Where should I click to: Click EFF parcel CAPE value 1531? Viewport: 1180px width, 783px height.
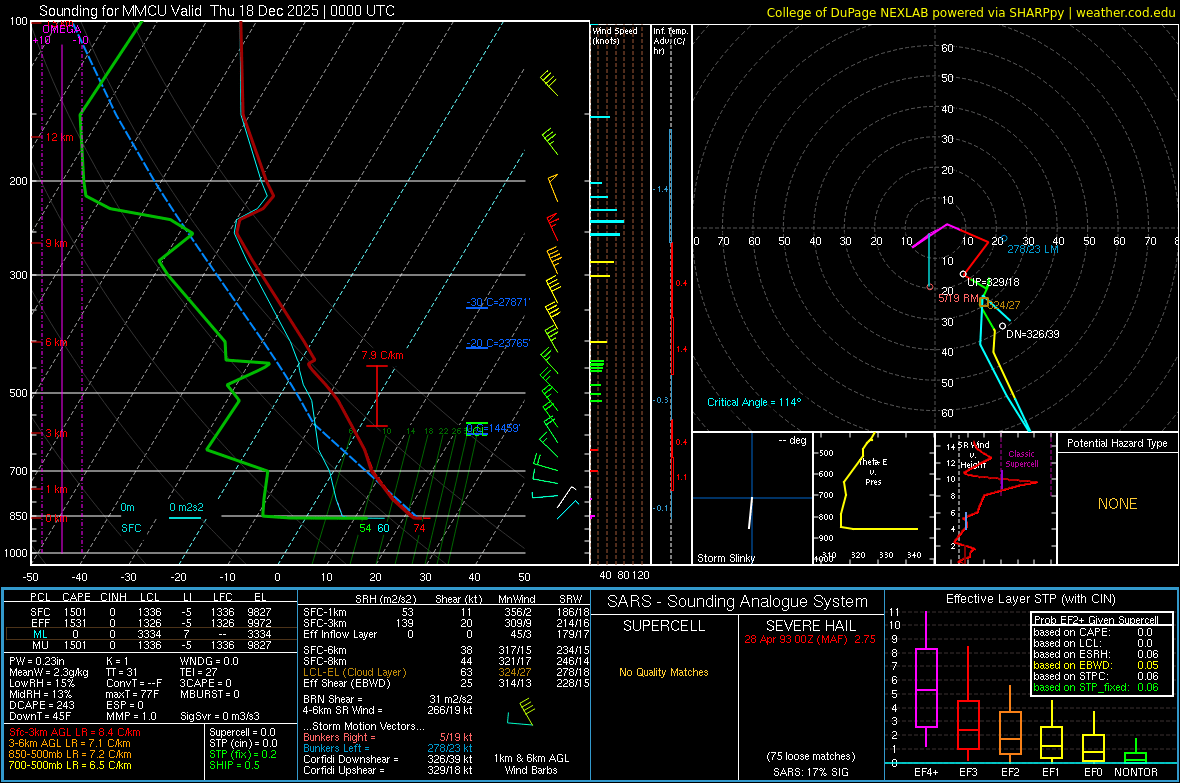[75, 623]
